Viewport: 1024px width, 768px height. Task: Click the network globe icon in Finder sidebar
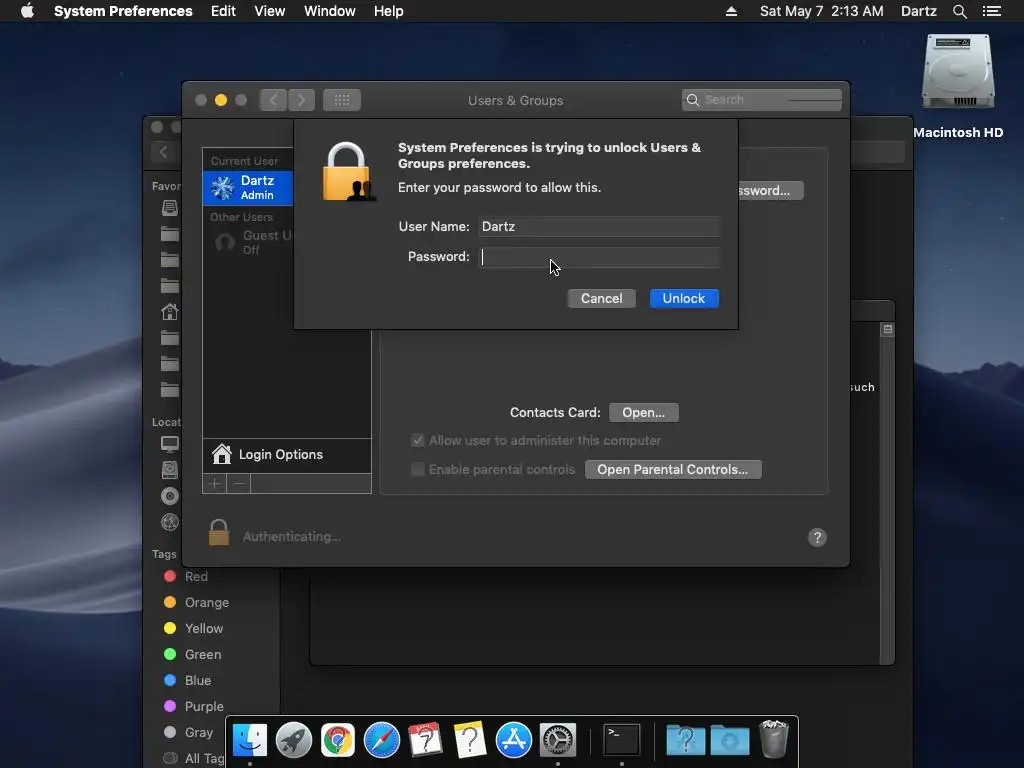click(x=170, y=522)
